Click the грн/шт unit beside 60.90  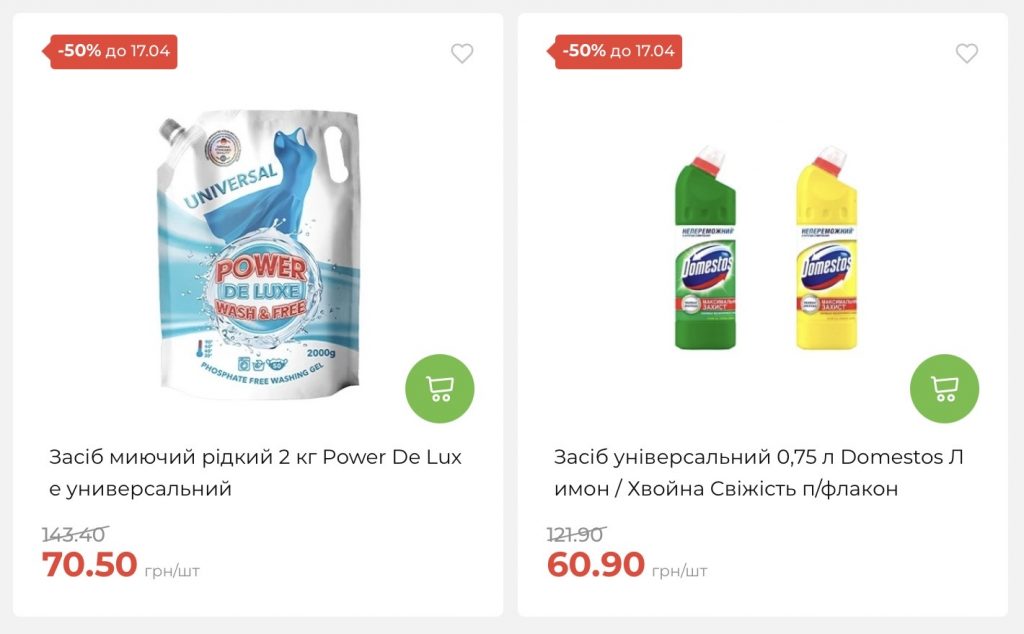(679, 571)
